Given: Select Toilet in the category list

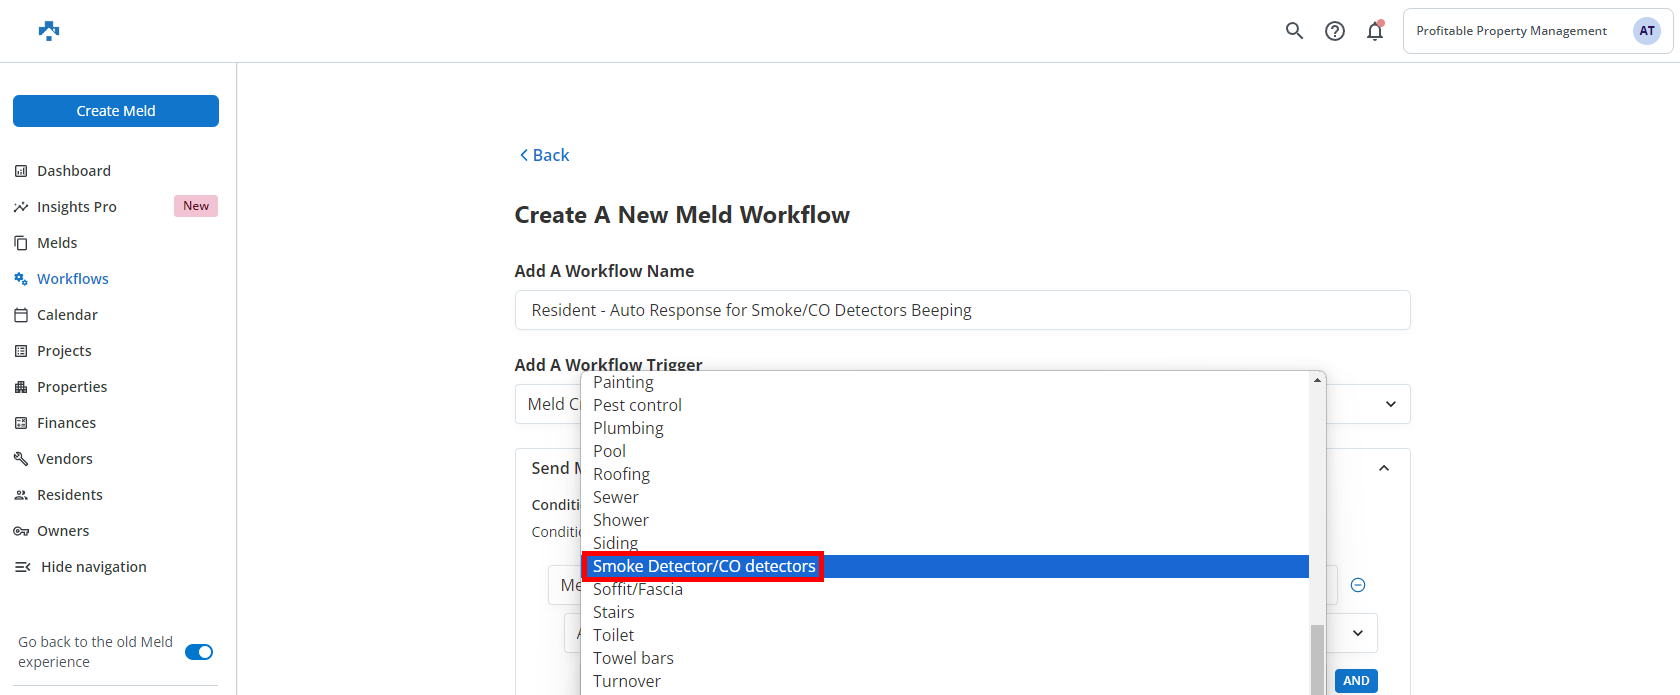Looking at the screenshot, I should (613, 635).
